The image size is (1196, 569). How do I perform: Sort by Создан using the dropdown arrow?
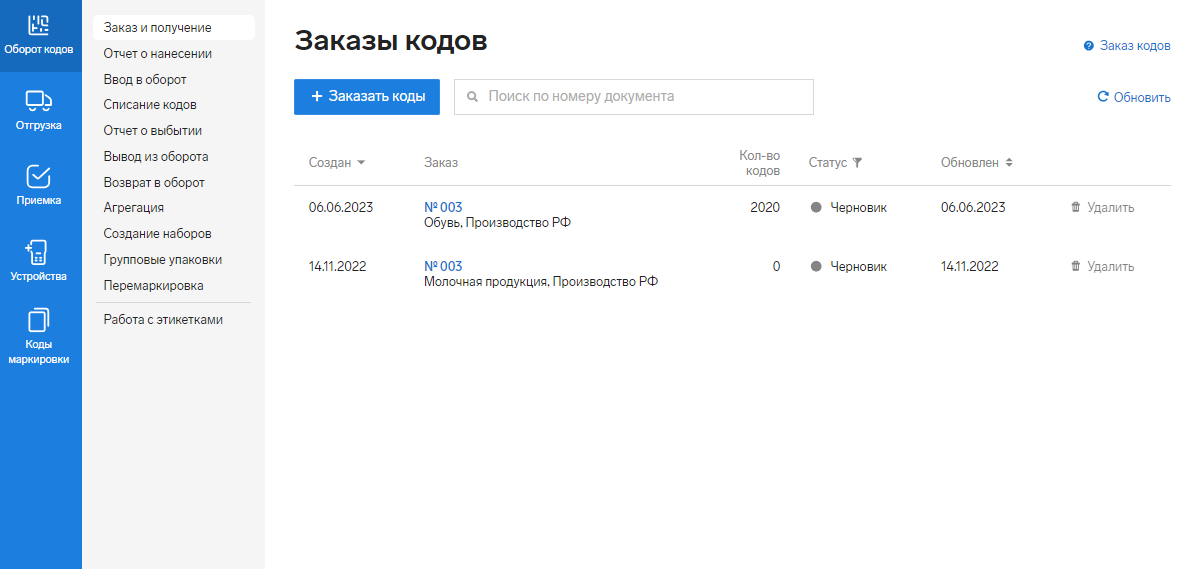pos(361,162)
